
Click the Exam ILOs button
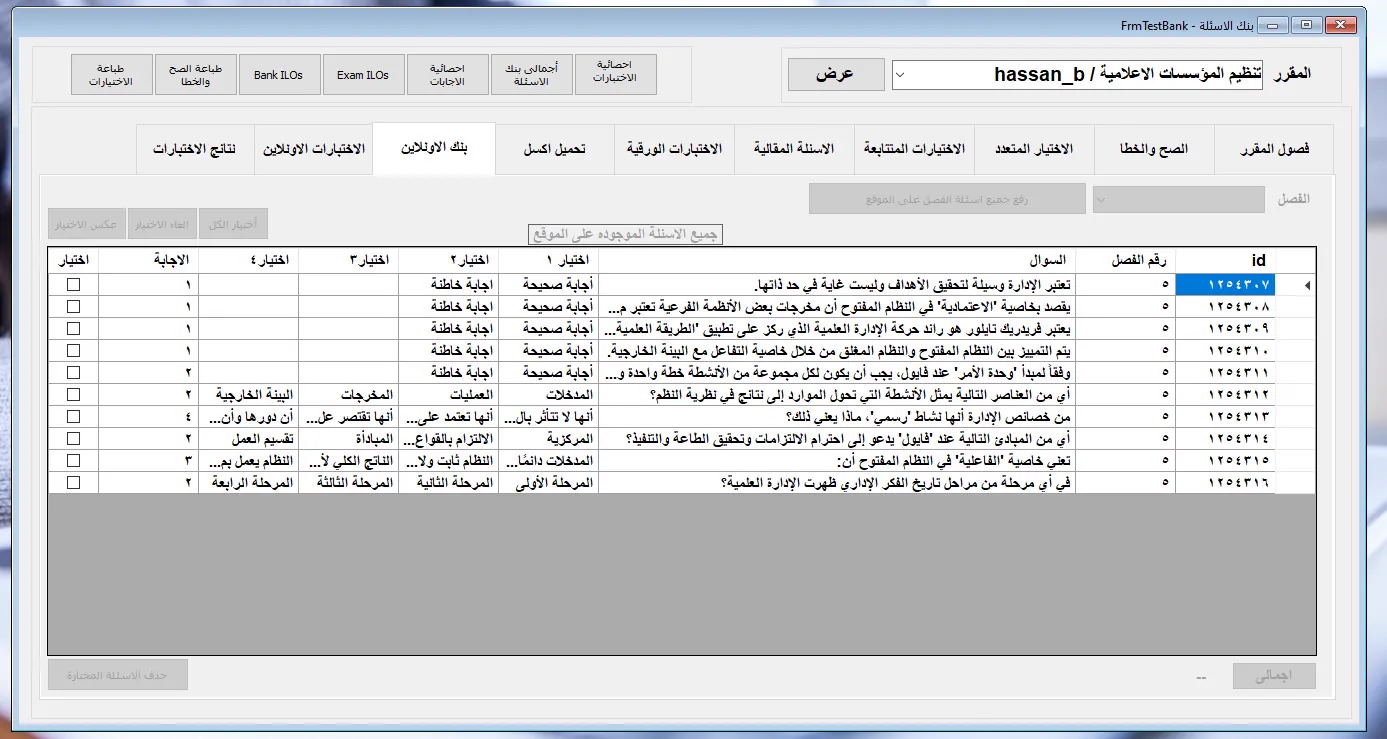click(x=364, y=74)
